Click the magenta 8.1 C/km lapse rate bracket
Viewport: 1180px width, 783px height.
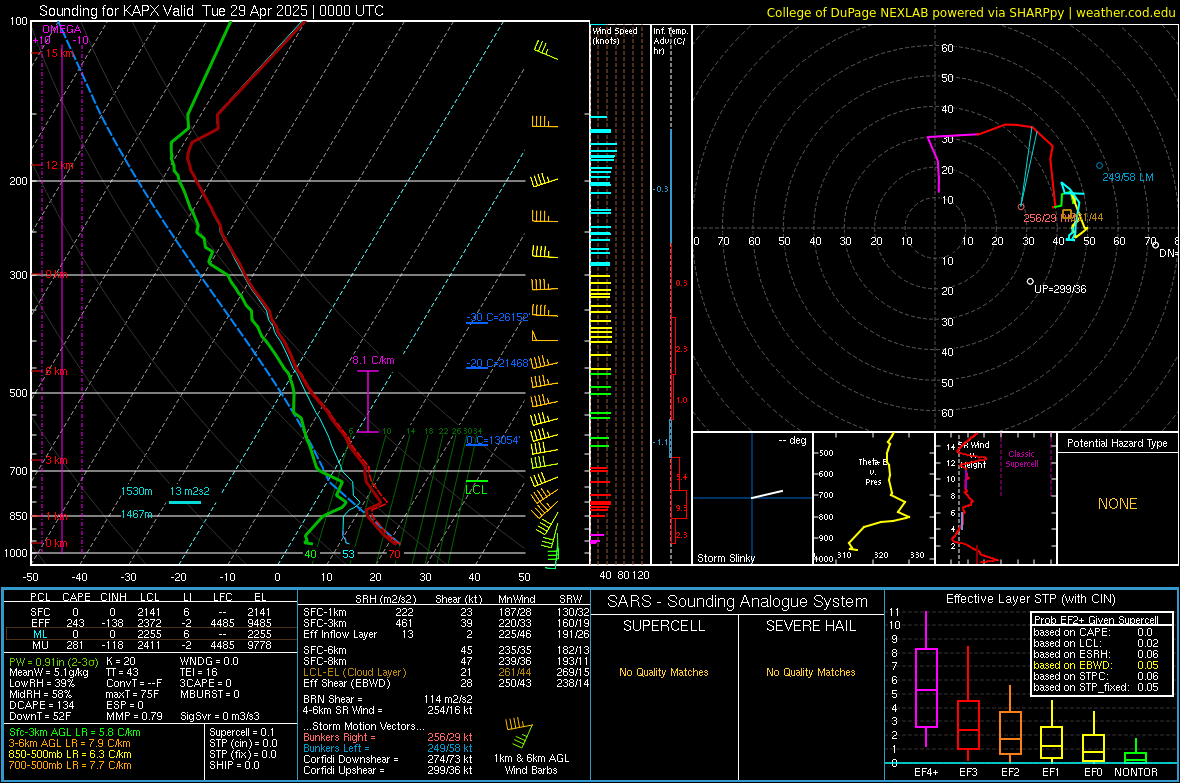[367, 401]
